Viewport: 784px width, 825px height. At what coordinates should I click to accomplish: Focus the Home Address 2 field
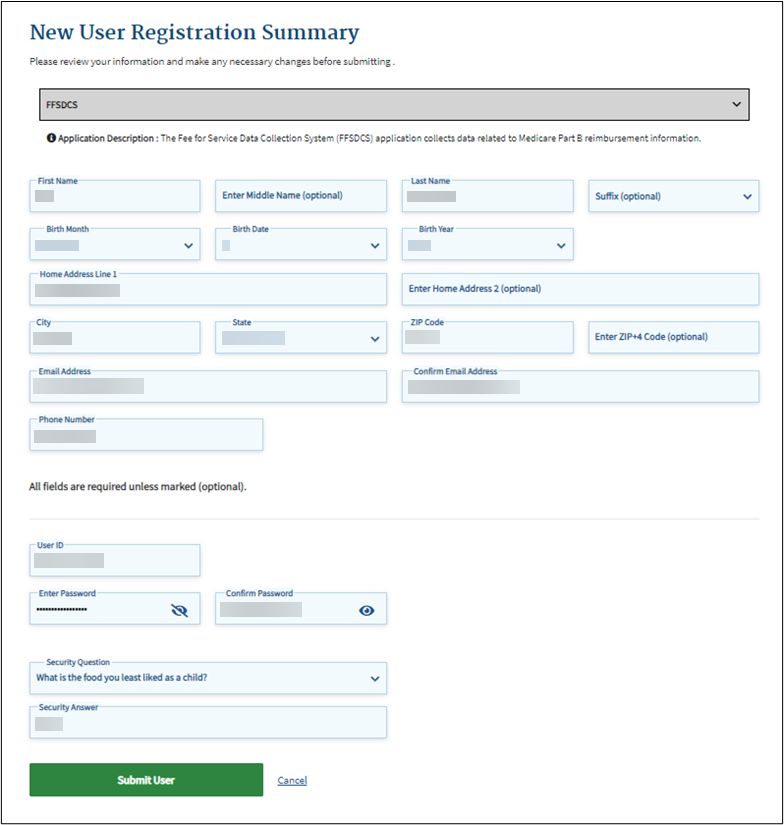pos(580,289)
